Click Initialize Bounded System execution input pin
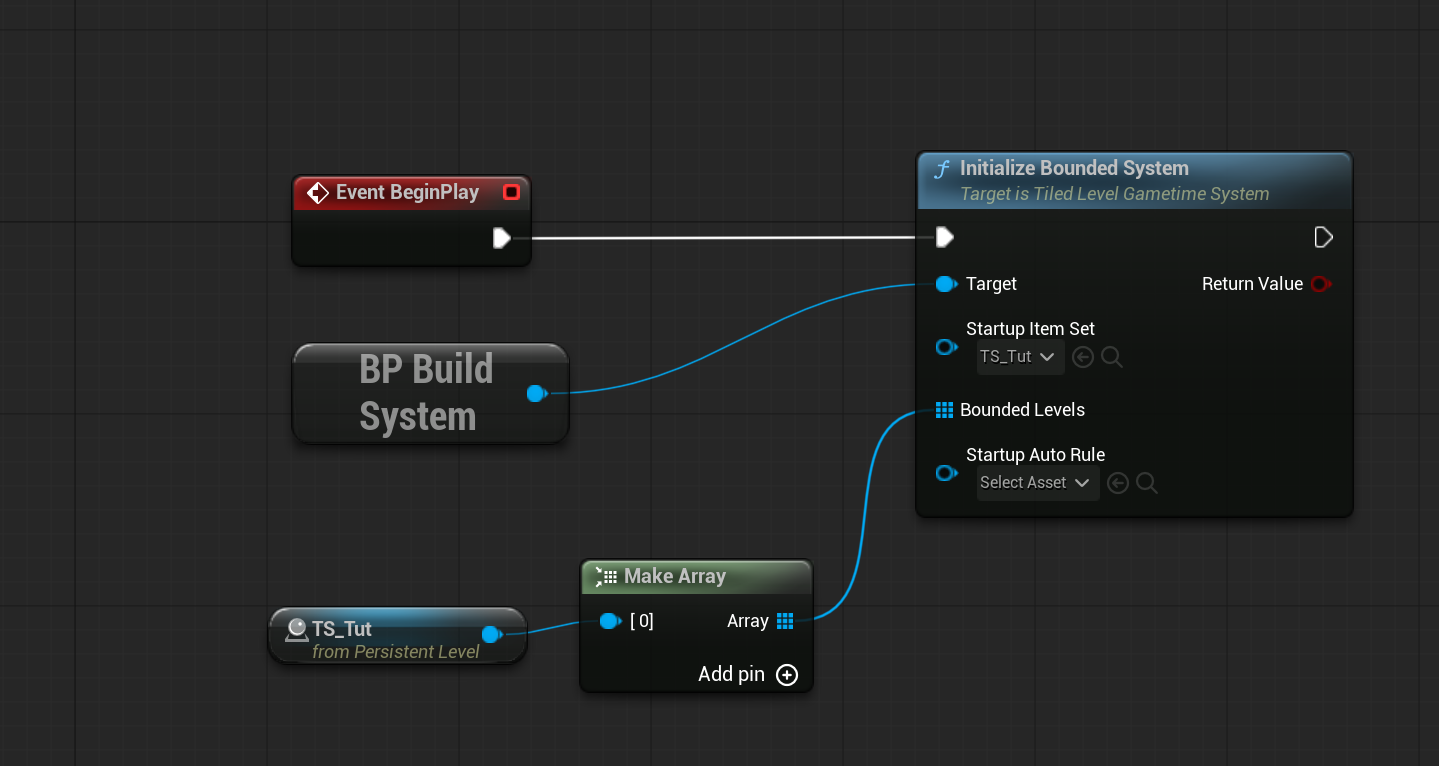 tap(944, 237)
